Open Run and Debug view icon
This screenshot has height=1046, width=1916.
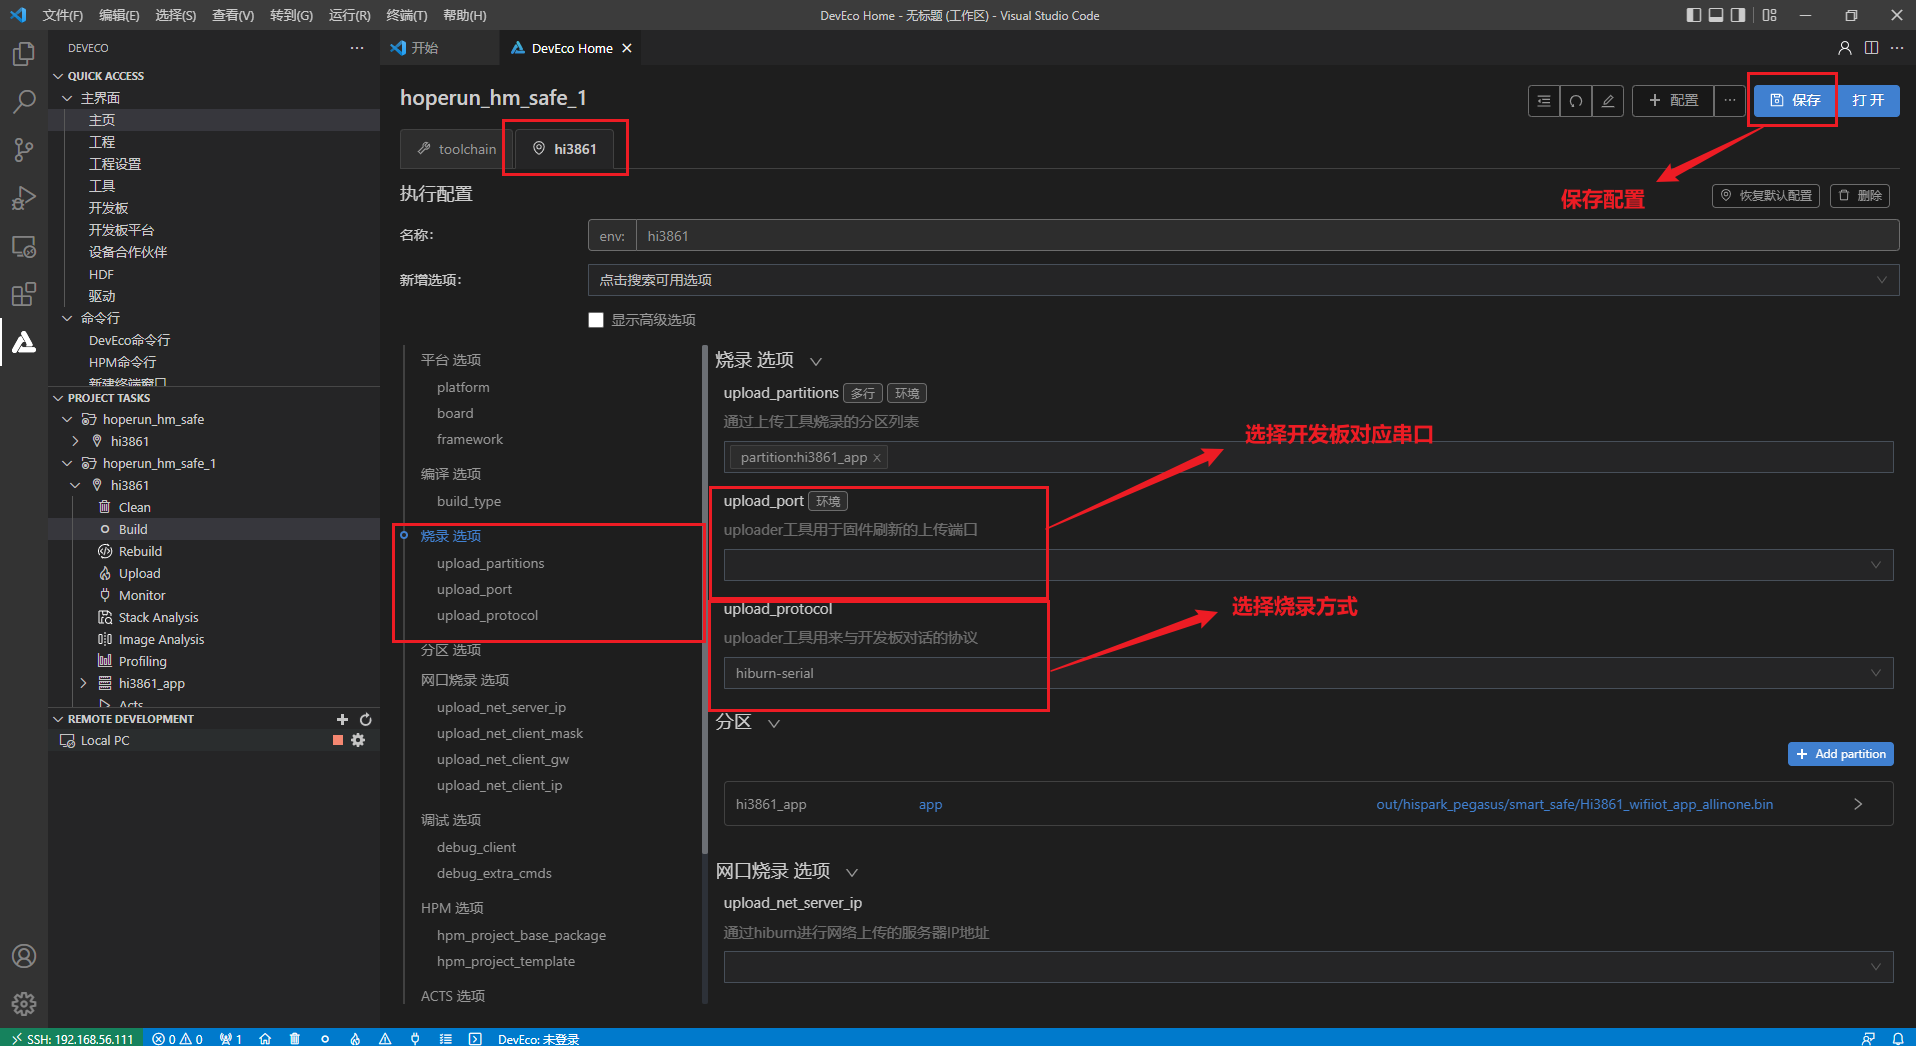point(24,198)
